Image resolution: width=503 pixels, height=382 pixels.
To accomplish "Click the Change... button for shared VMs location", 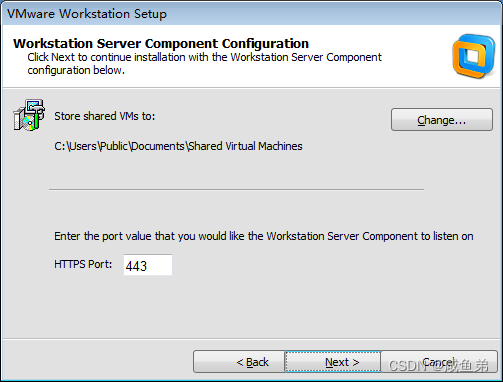I will coord(442,119).
